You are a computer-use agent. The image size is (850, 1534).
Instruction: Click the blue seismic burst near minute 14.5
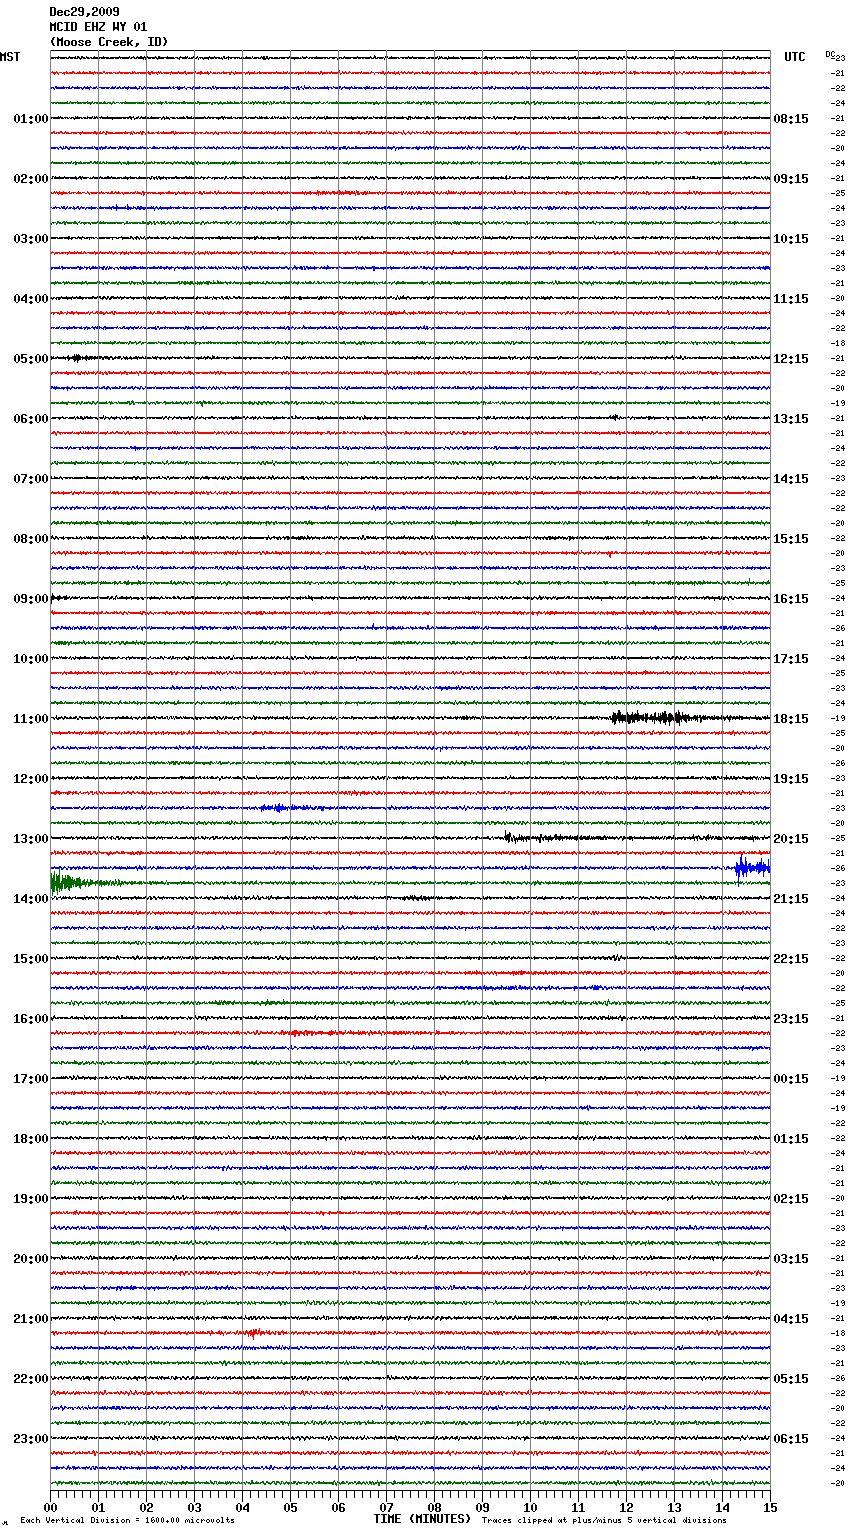pos(752,867)
